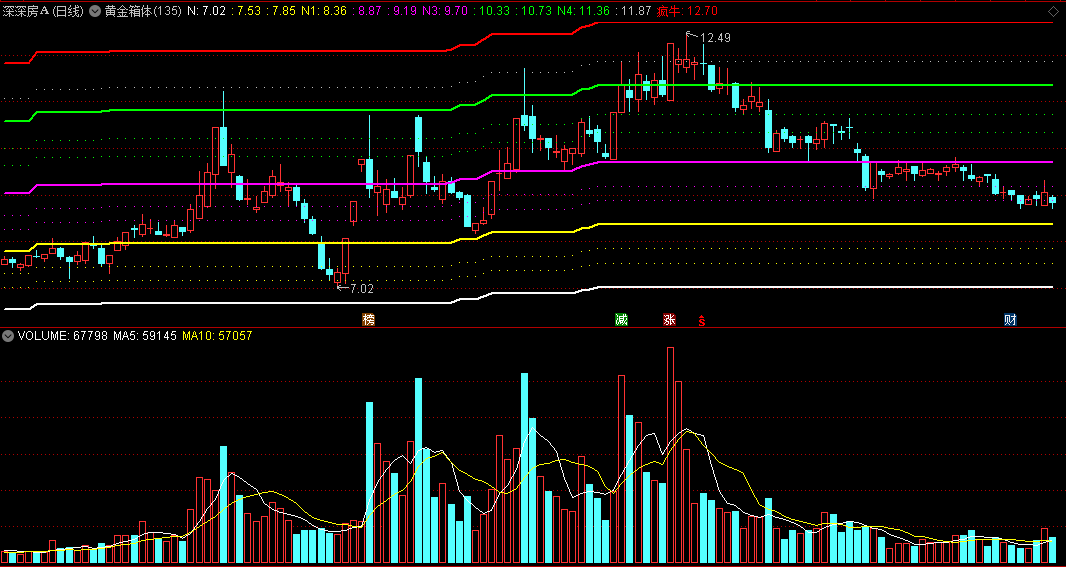1066x567 pixels.
Task: Click the green 10.33 value in header
Action: click(496, 11)
